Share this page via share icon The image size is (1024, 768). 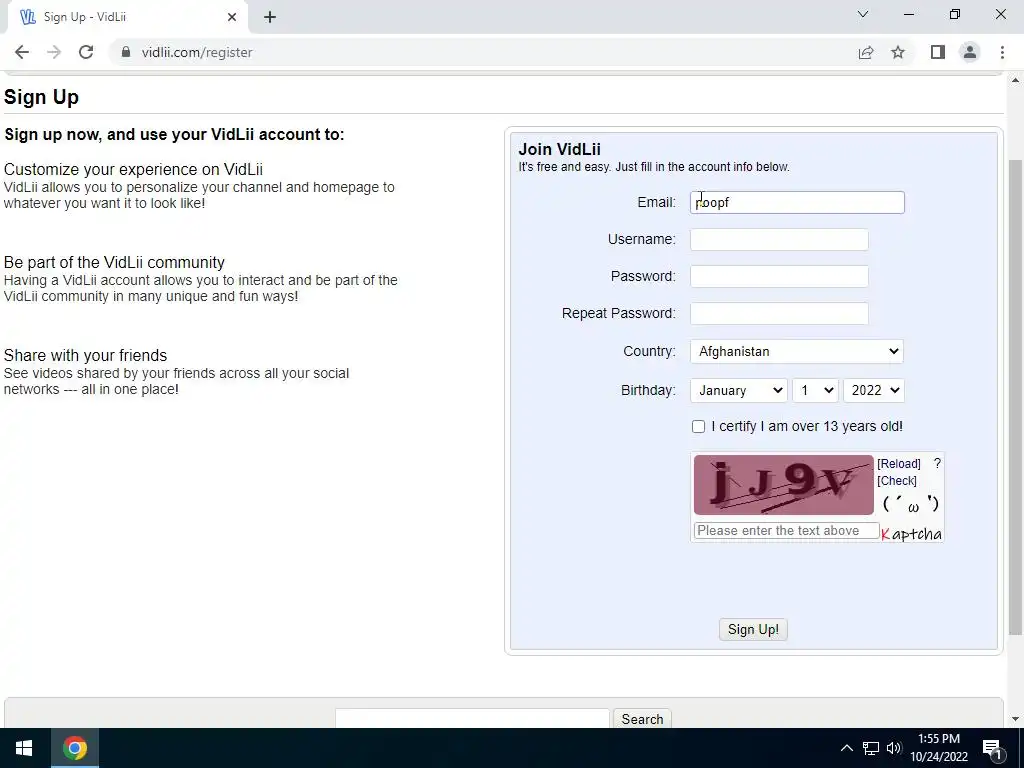point(866,52)
